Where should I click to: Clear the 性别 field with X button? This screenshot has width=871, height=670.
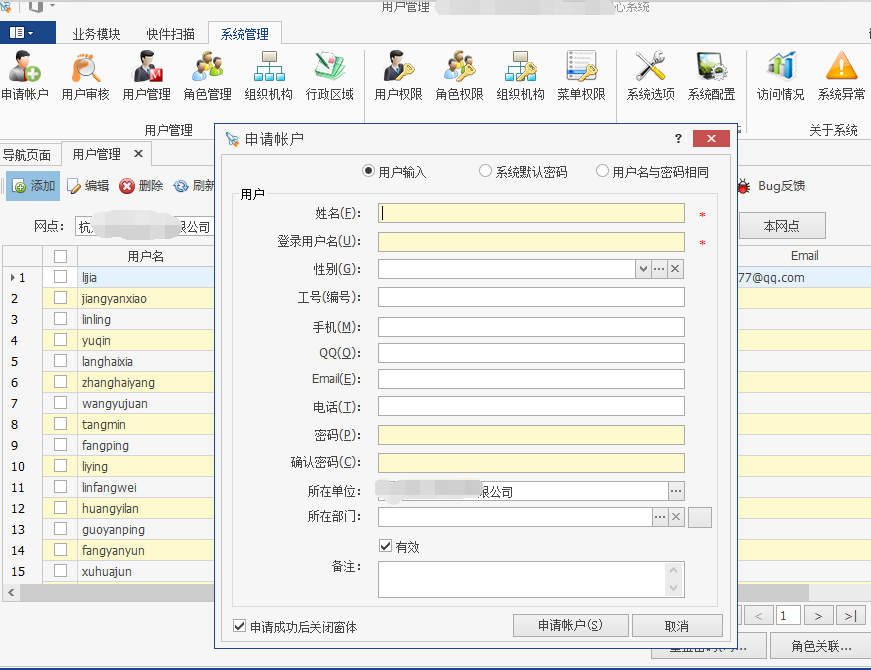[675, 269]
